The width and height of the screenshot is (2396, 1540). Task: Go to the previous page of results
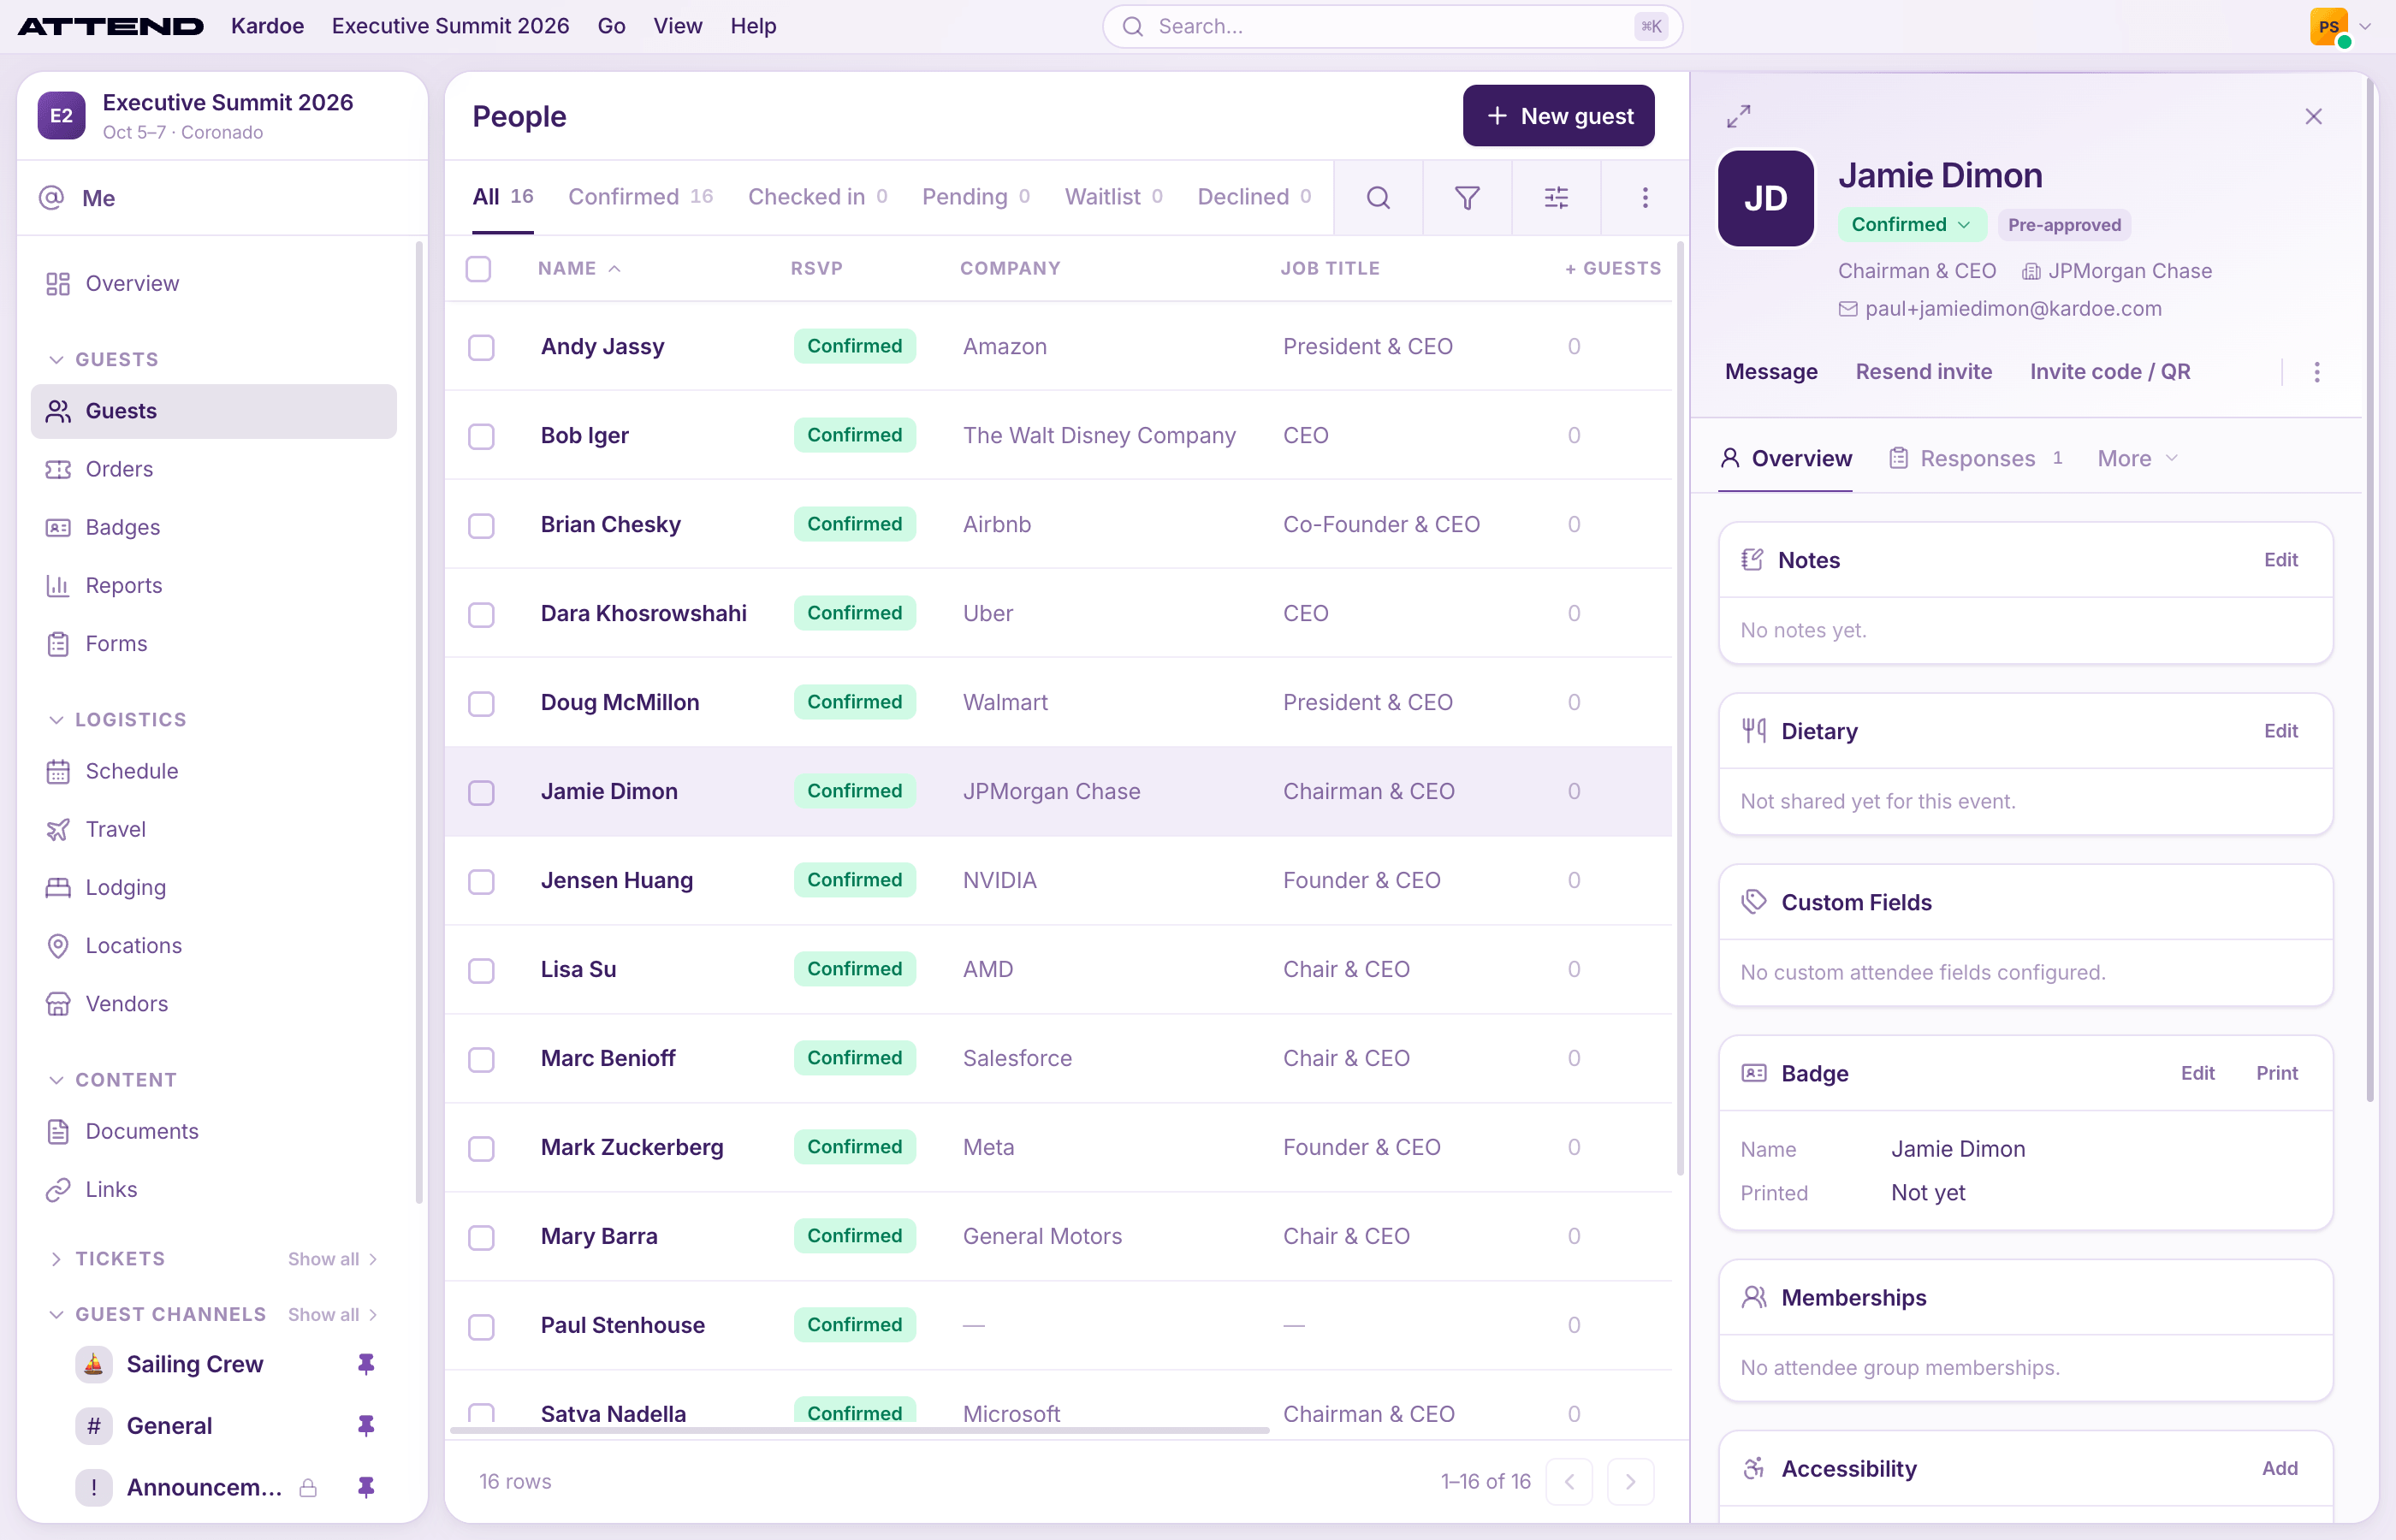(1569, 1481)
